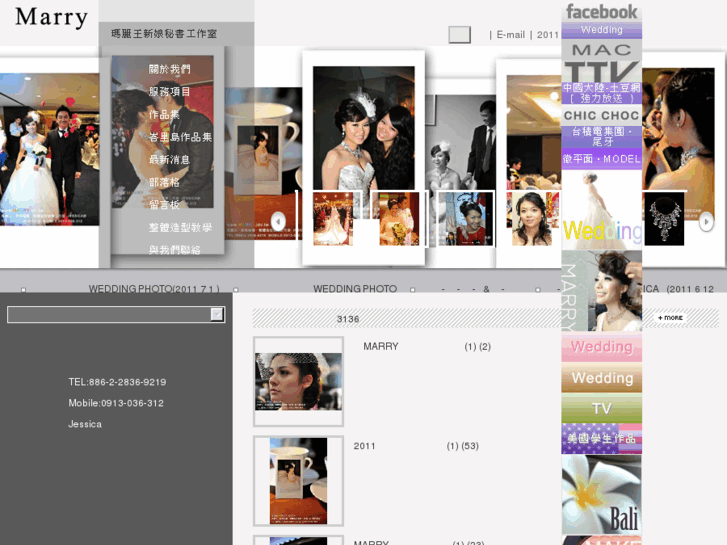Open the 作品集 menu item
Image resolution: width=727 pixels, height=545 pixels.
coord(164,114)
